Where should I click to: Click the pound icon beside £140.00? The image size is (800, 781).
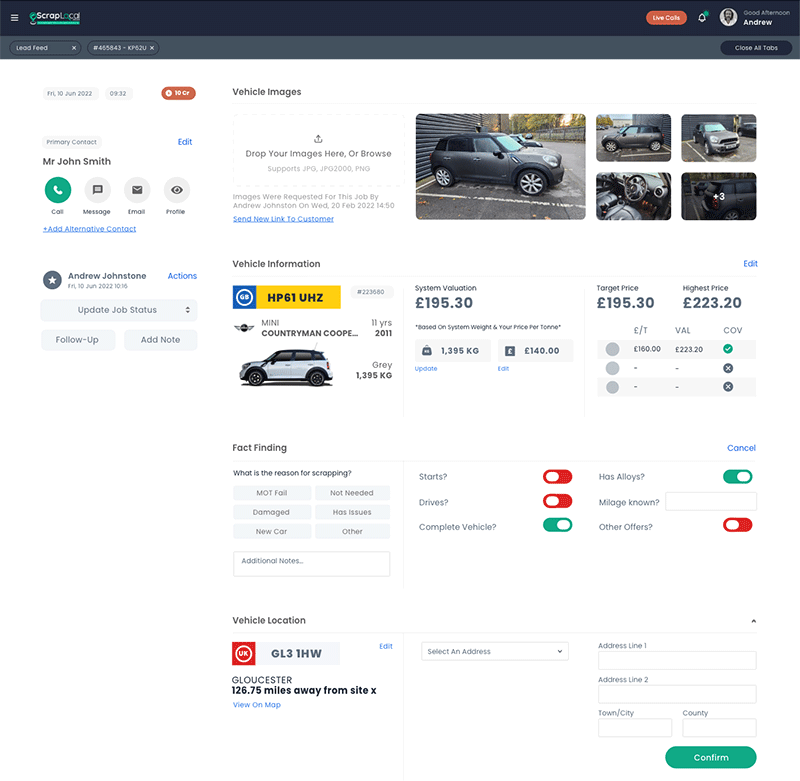[510, 351]
